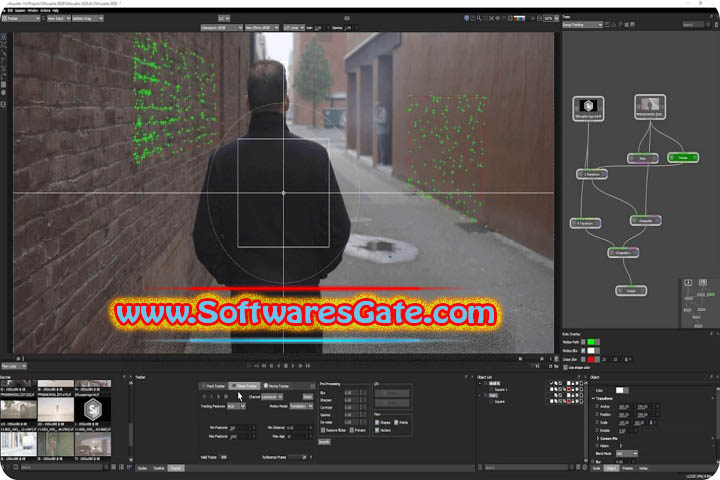The height and width of the screenshot is (480, 720).
Task: Open the Tracker node dropdown in top toolbar
Action: 21,18
